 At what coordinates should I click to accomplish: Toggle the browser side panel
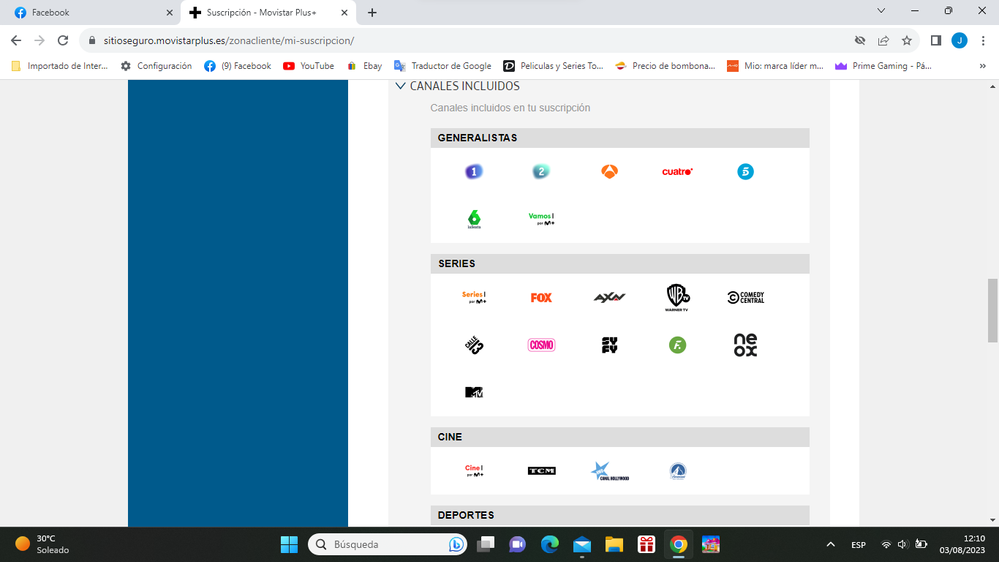coord(936,40)
